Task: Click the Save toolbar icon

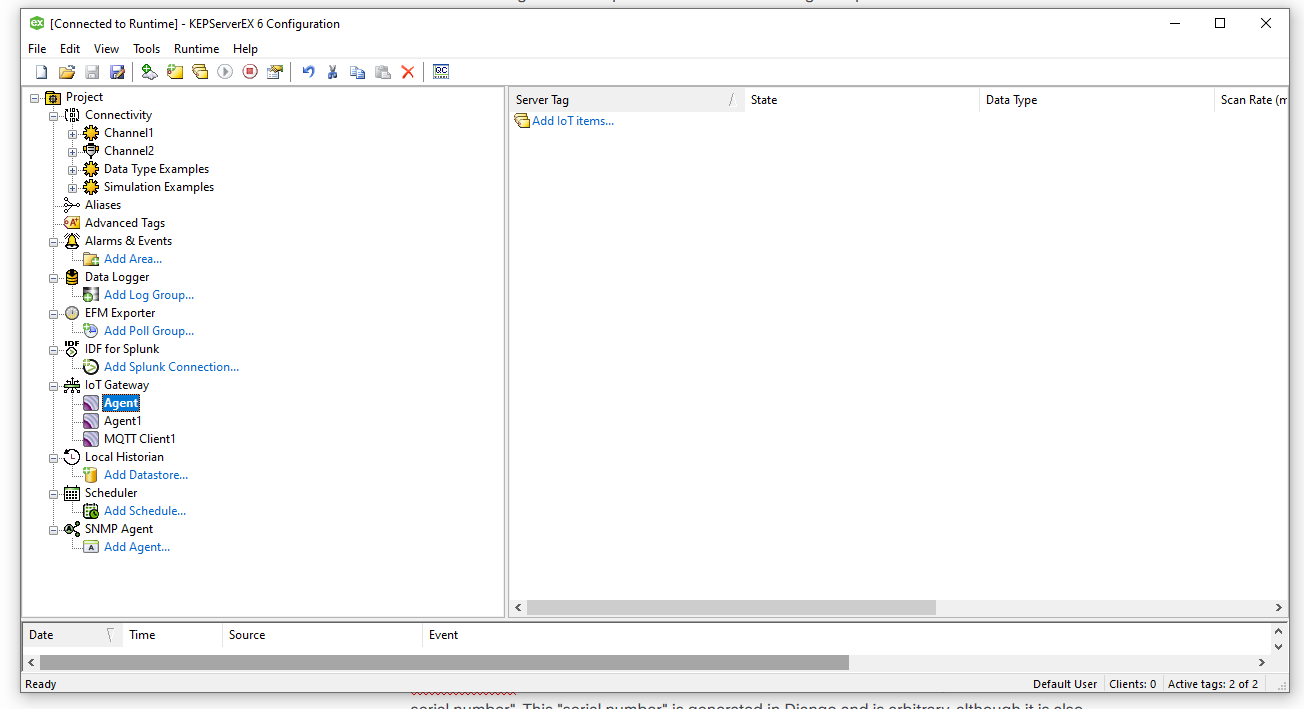Action: click(92, 72)
